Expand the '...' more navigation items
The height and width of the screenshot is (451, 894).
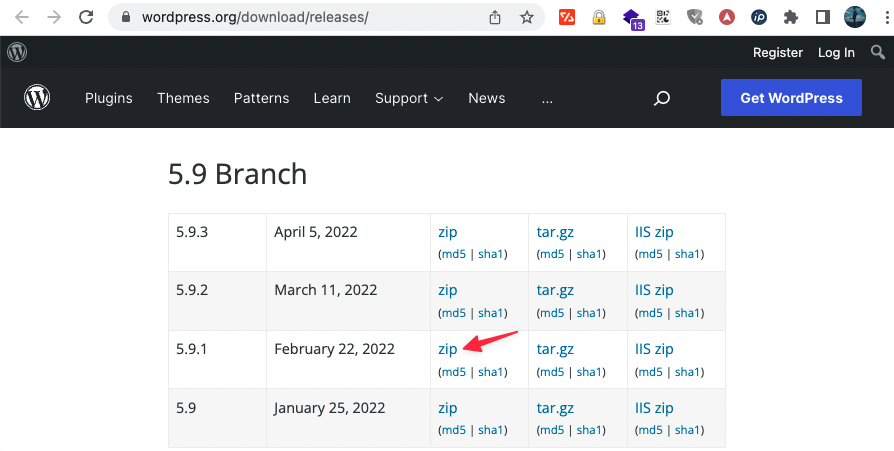point(547,99)
